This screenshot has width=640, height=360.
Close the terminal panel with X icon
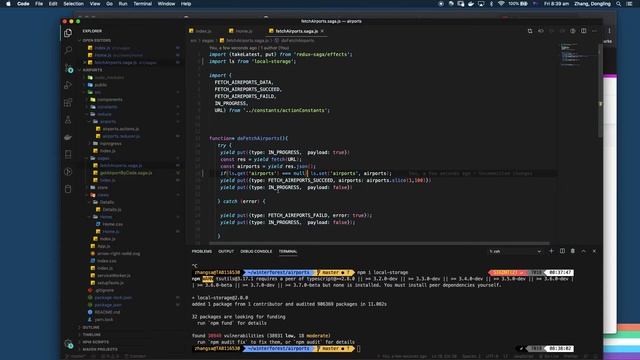[x=594, y=251]
